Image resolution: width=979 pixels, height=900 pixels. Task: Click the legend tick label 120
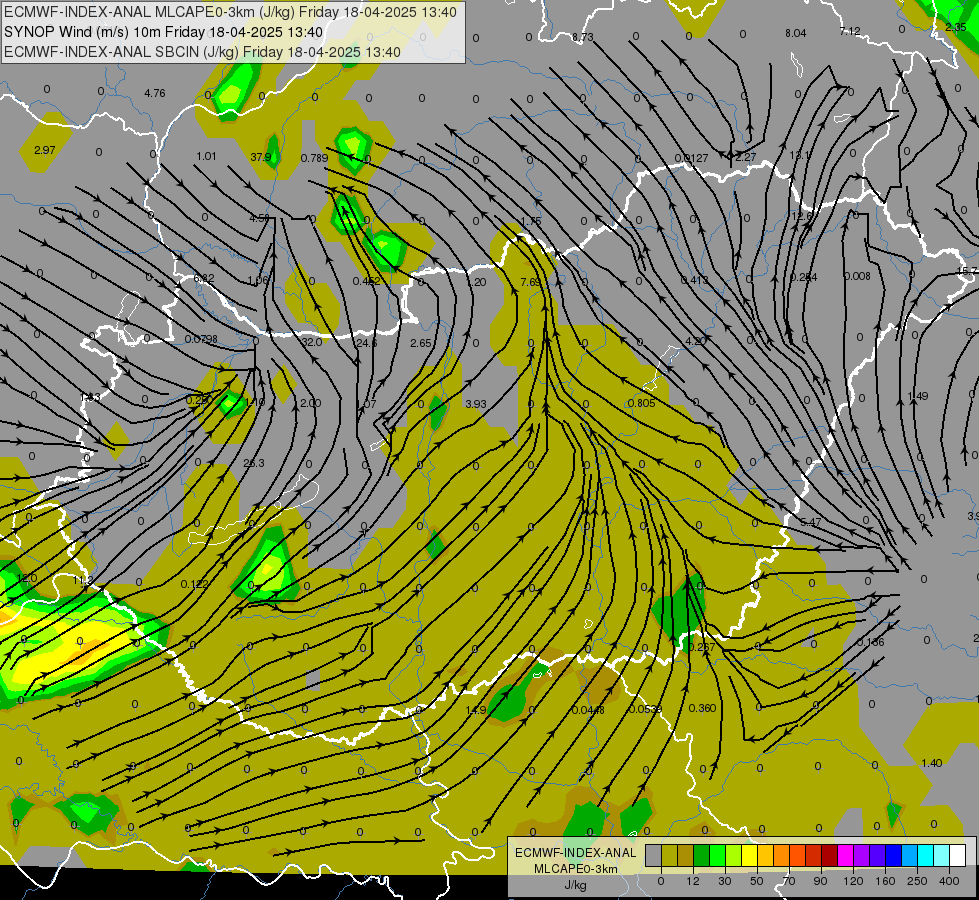[x=853, y=881]
